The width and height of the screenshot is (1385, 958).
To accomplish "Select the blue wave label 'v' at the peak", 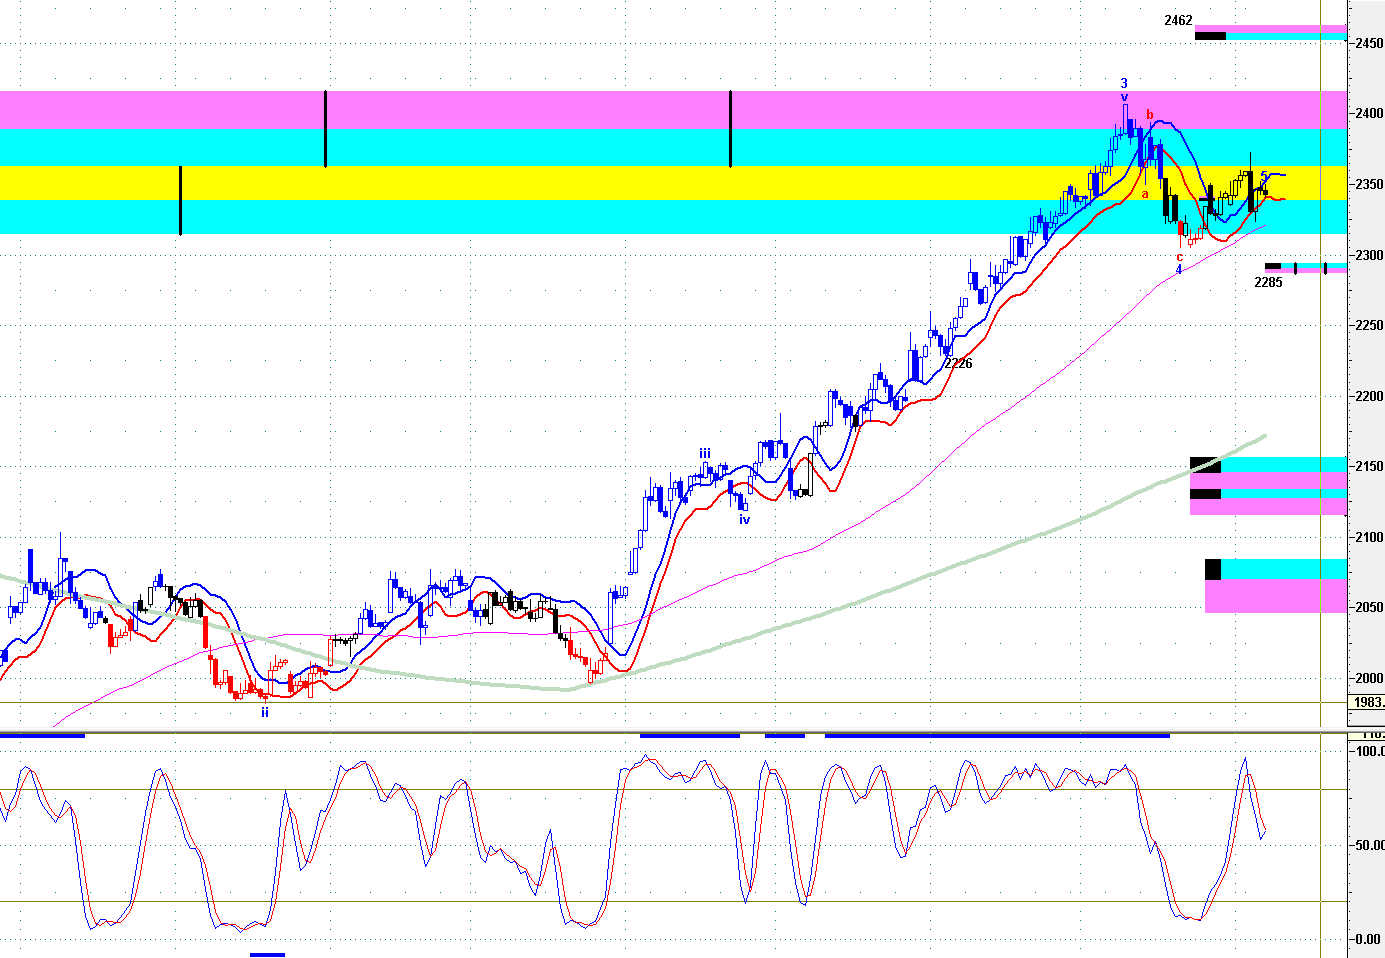I will tap(1124, 97).
